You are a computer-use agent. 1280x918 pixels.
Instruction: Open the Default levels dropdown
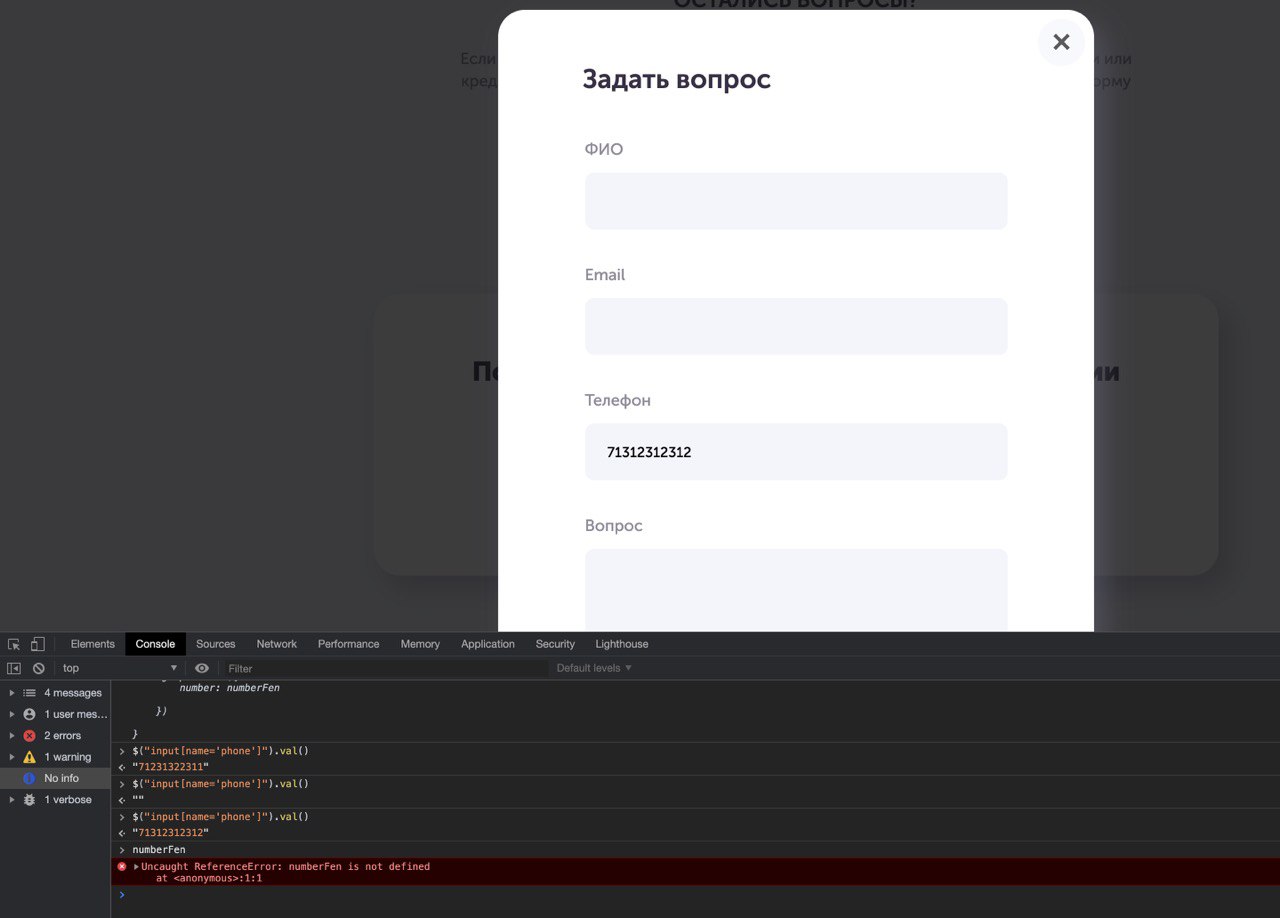pyautogui.click(x=594, y=668)
